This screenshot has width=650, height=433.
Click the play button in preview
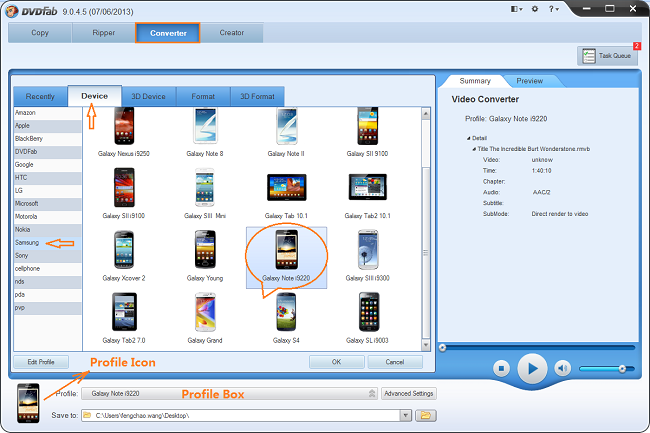coord(532,369)
